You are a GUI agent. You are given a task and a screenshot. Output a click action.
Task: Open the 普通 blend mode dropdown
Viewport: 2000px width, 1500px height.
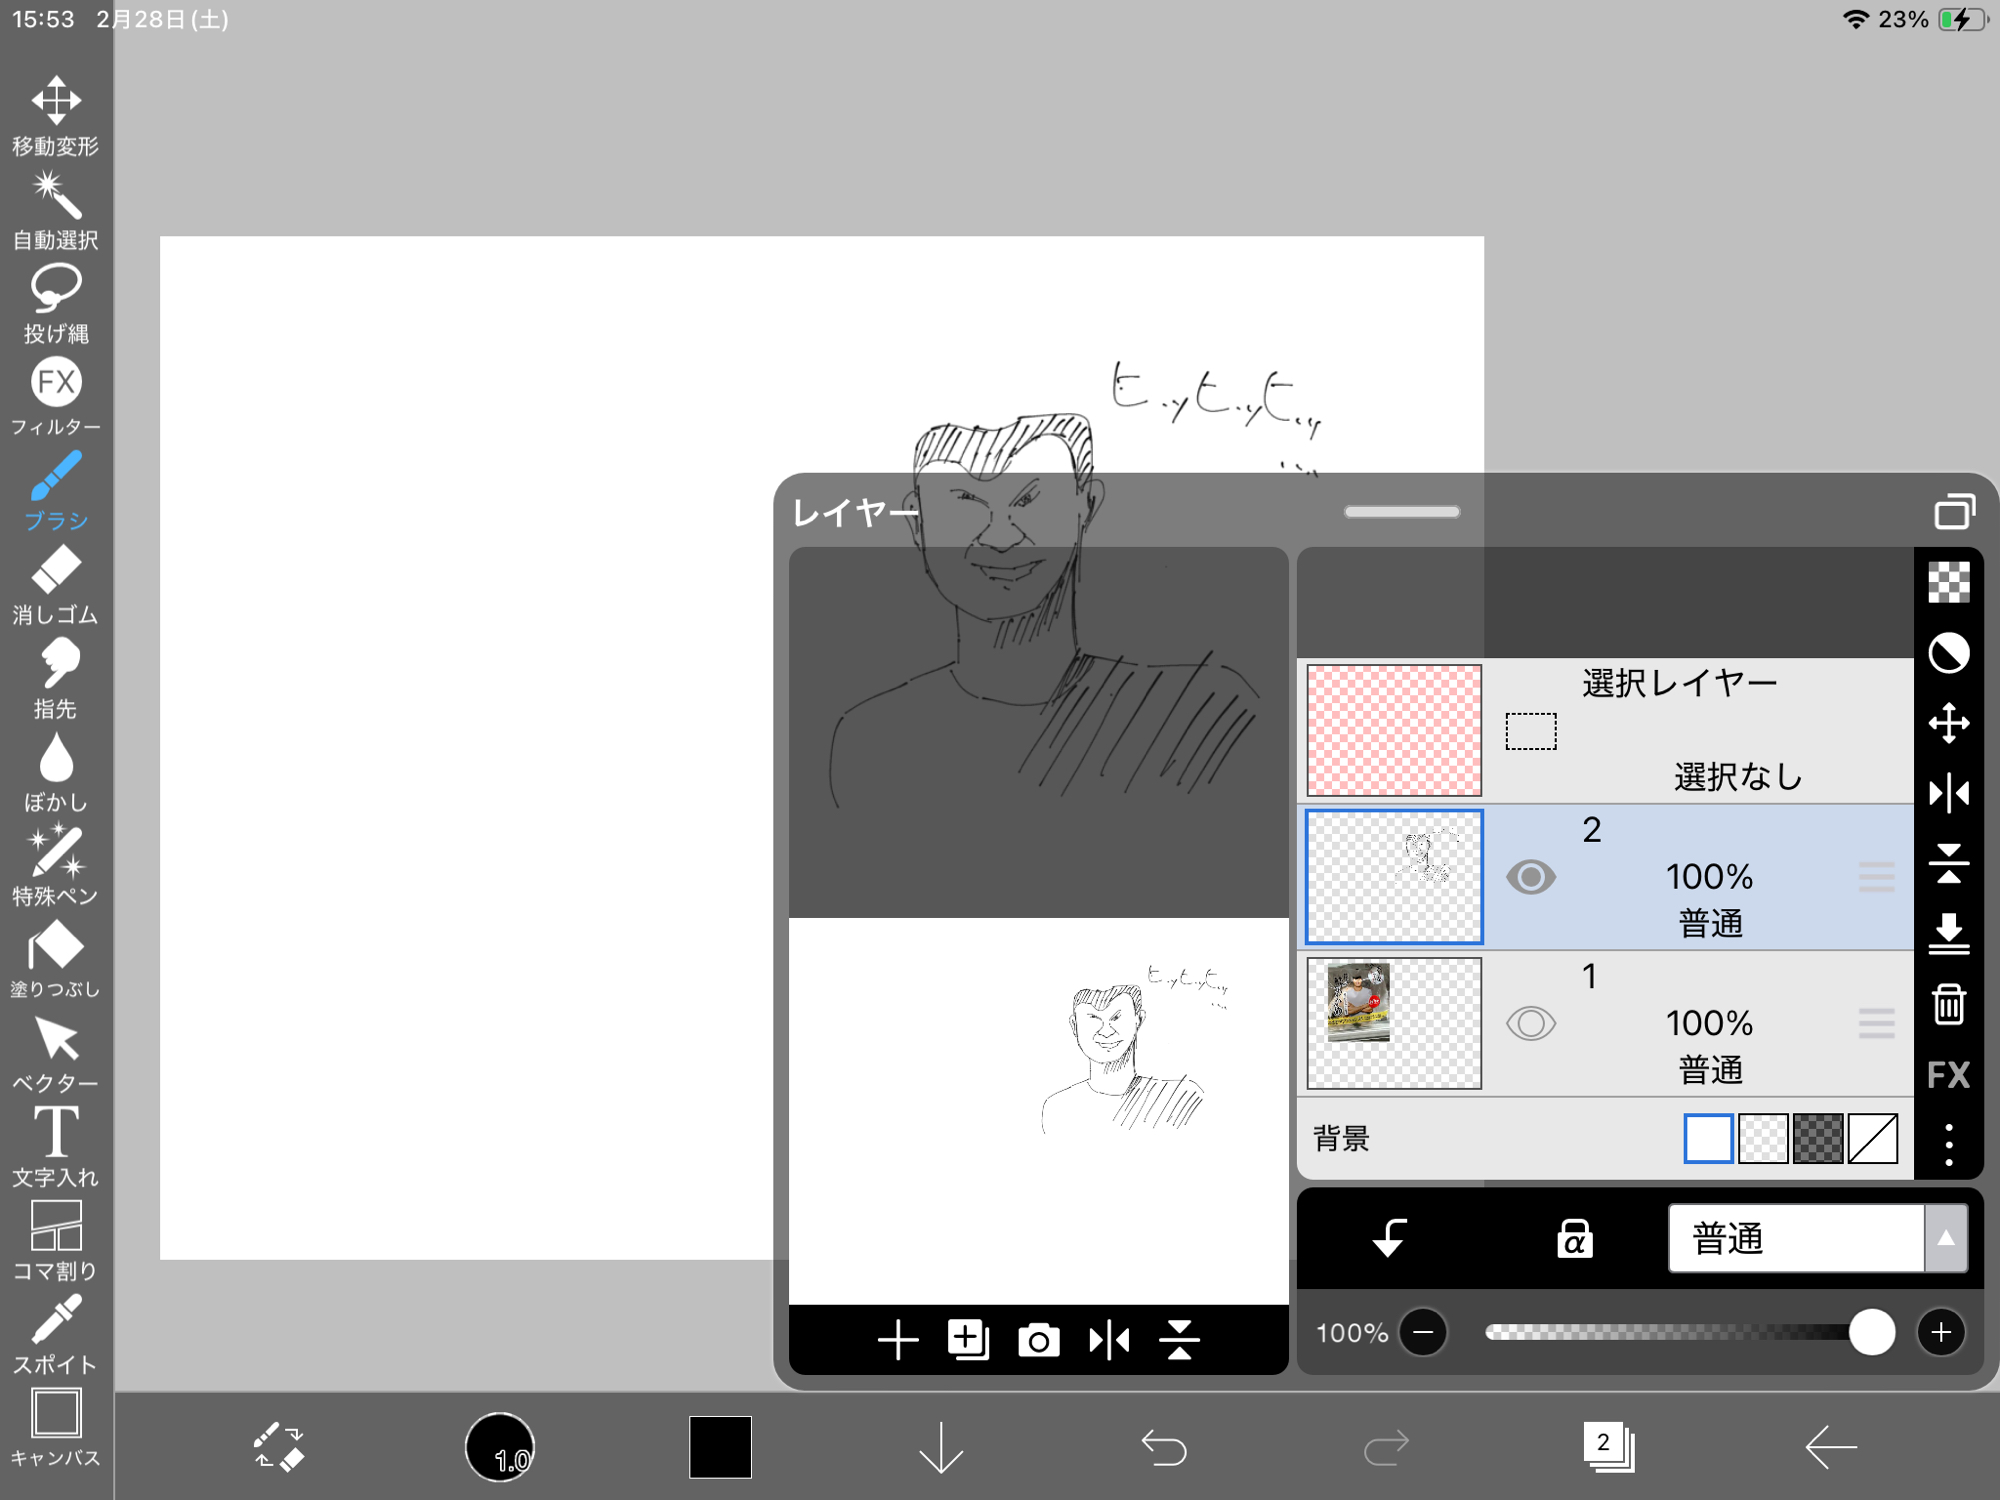[1815, 1239]
